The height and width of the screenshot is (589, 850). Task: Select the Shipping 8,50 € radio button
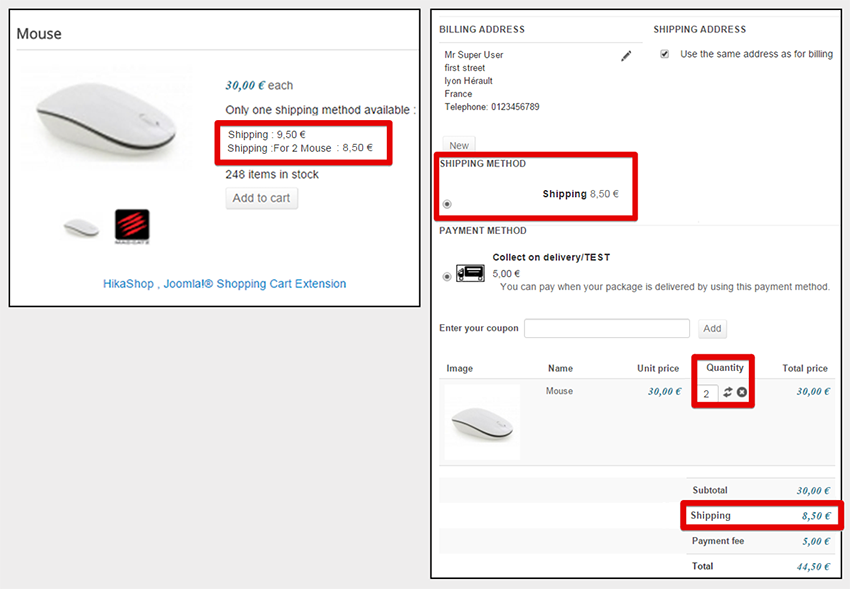tap(447, 204)
